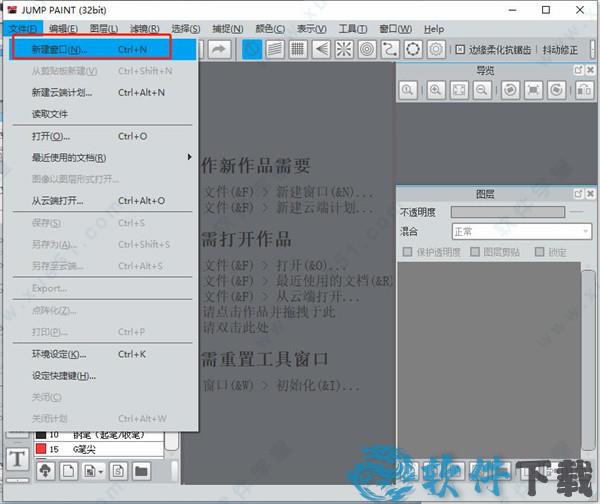This screenshot has width=600, height=504.
Task: Select the grid snap icon
Action: pyautogui.click(x=298, y=49)
